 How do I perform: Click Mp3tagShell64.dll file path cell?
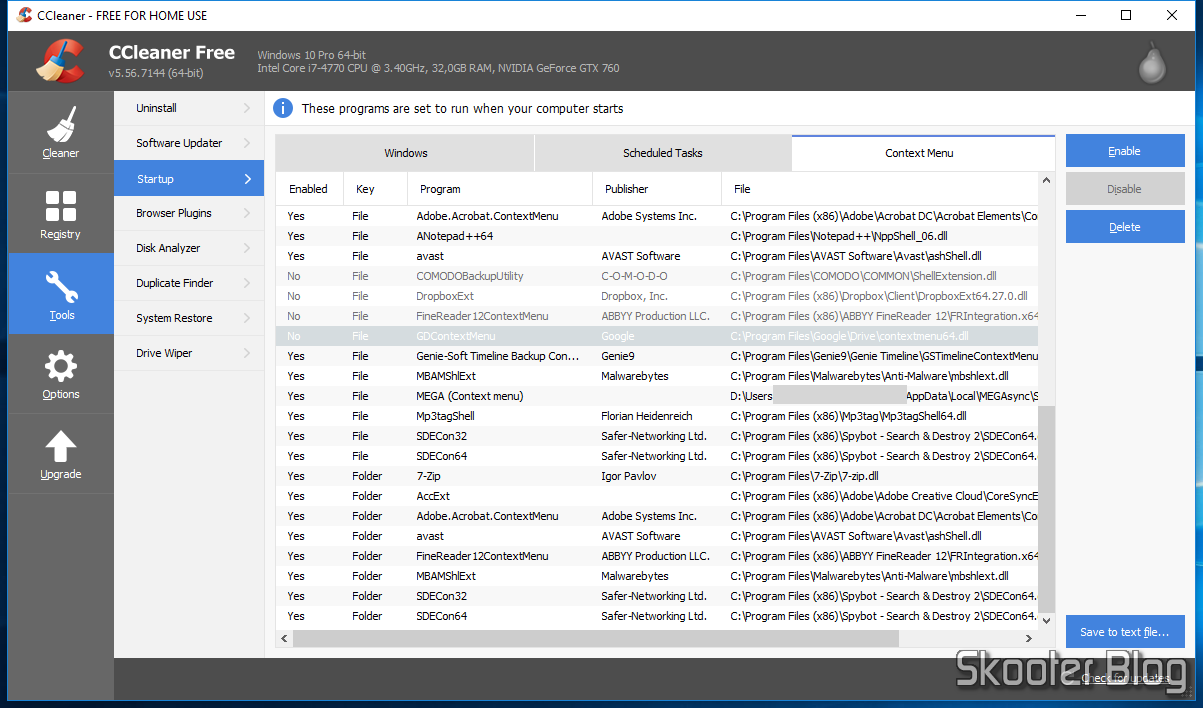[x=848, y=416]
